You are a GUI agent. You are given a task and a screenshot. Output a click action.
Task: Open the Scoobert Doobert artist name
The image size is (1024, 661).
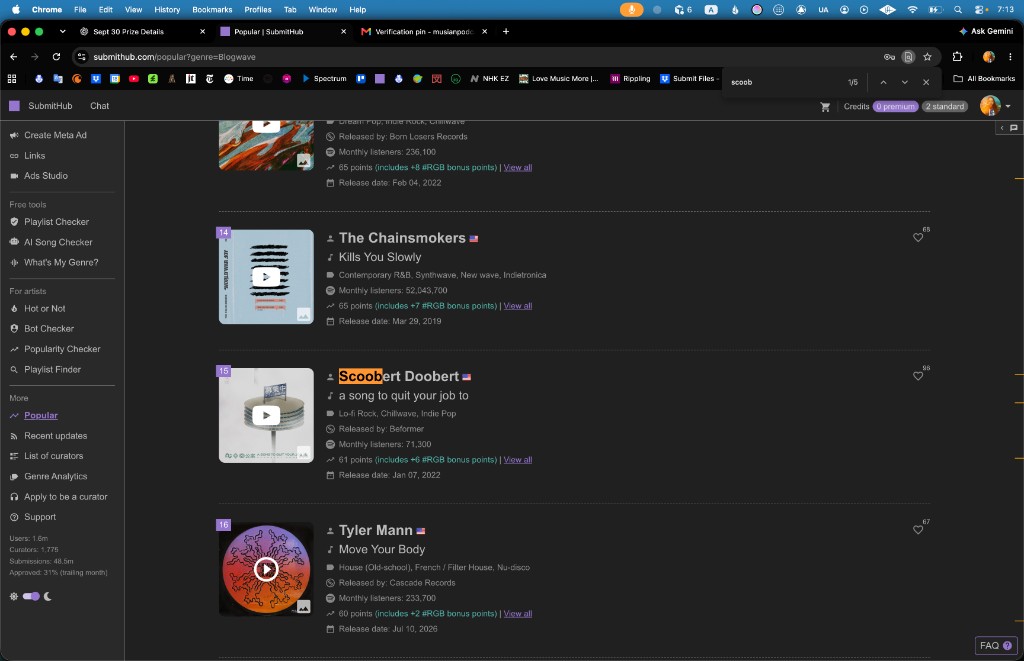(398, 376)
